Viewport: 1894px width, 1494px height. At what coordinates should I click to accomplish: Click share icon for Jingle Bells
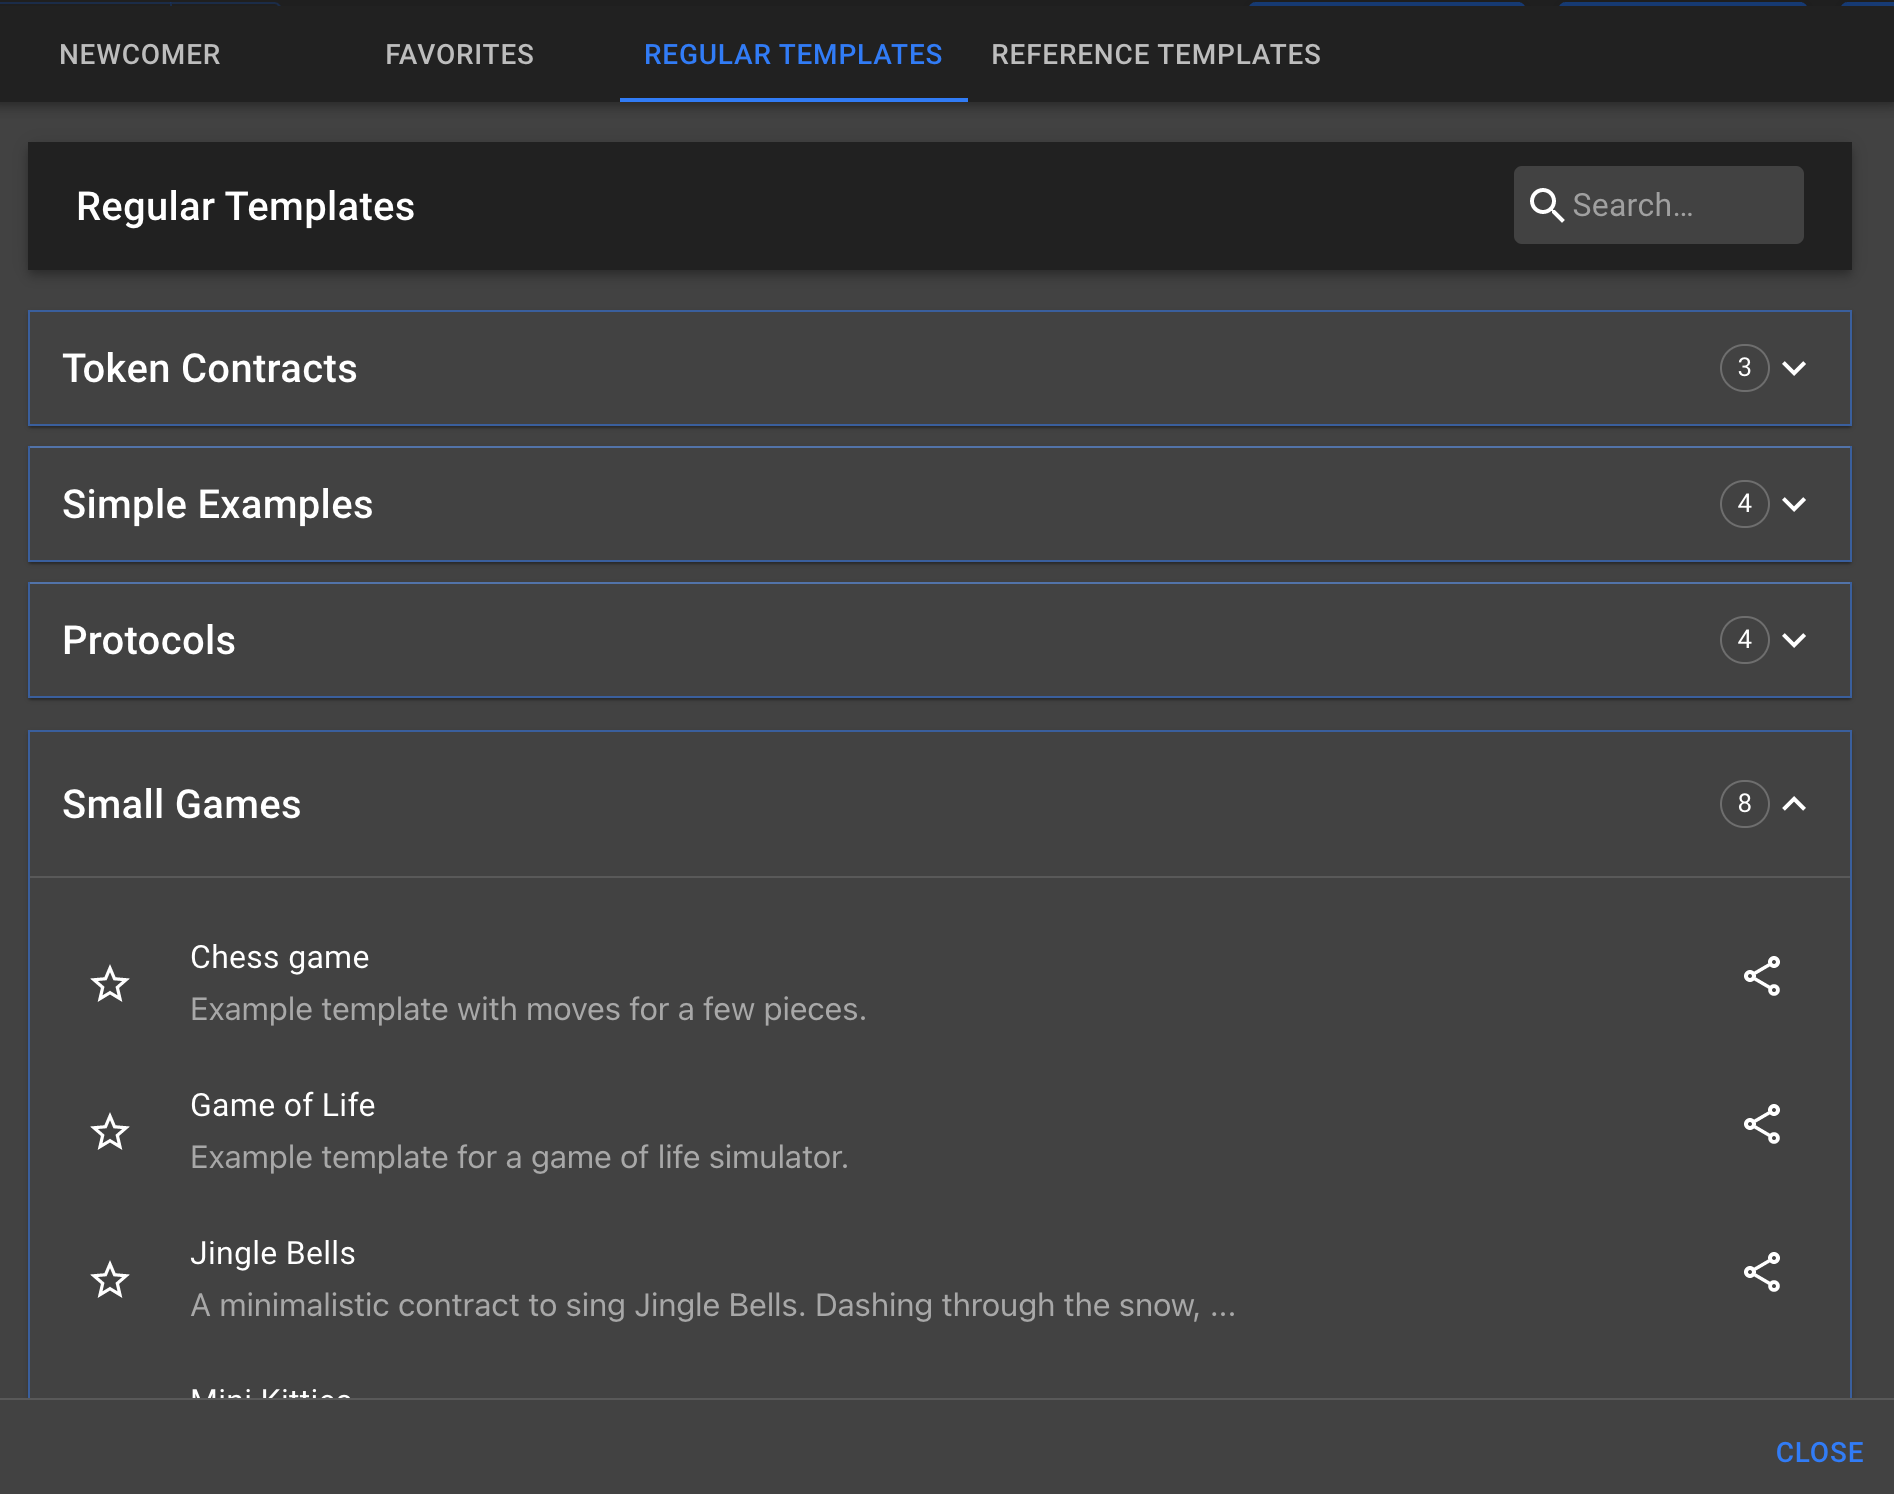(x=1761, y=1272)
